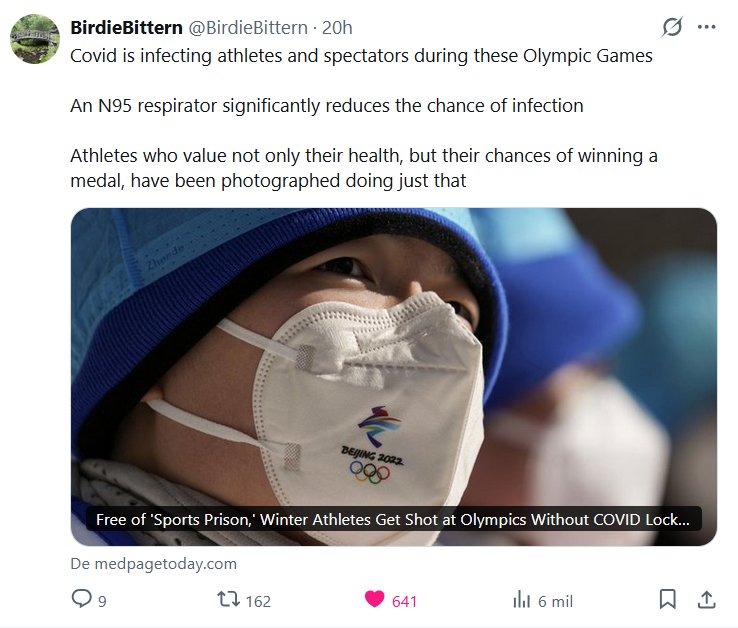Open the BirdieBittern profile avatar
Image resolution: width=738 pixels, height=628 pixels.
point(35,39)
